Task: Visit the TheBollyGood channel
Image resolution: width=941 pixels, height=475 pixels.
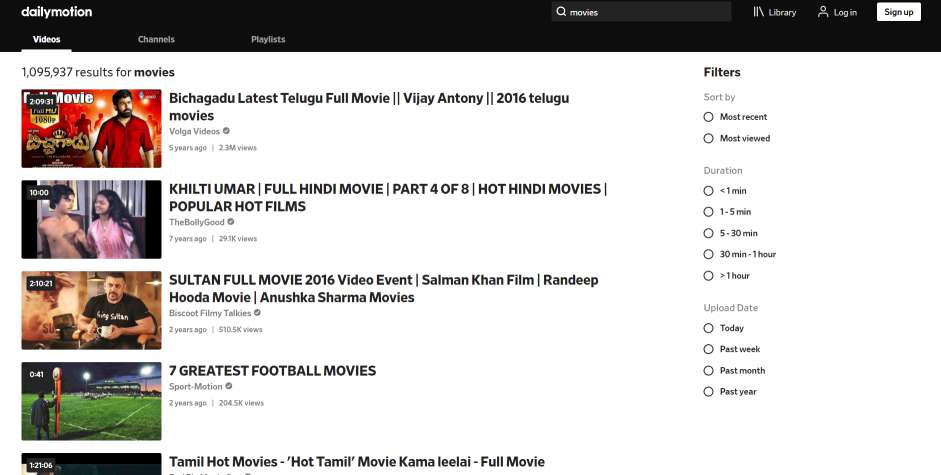Action: click(196, 222)
